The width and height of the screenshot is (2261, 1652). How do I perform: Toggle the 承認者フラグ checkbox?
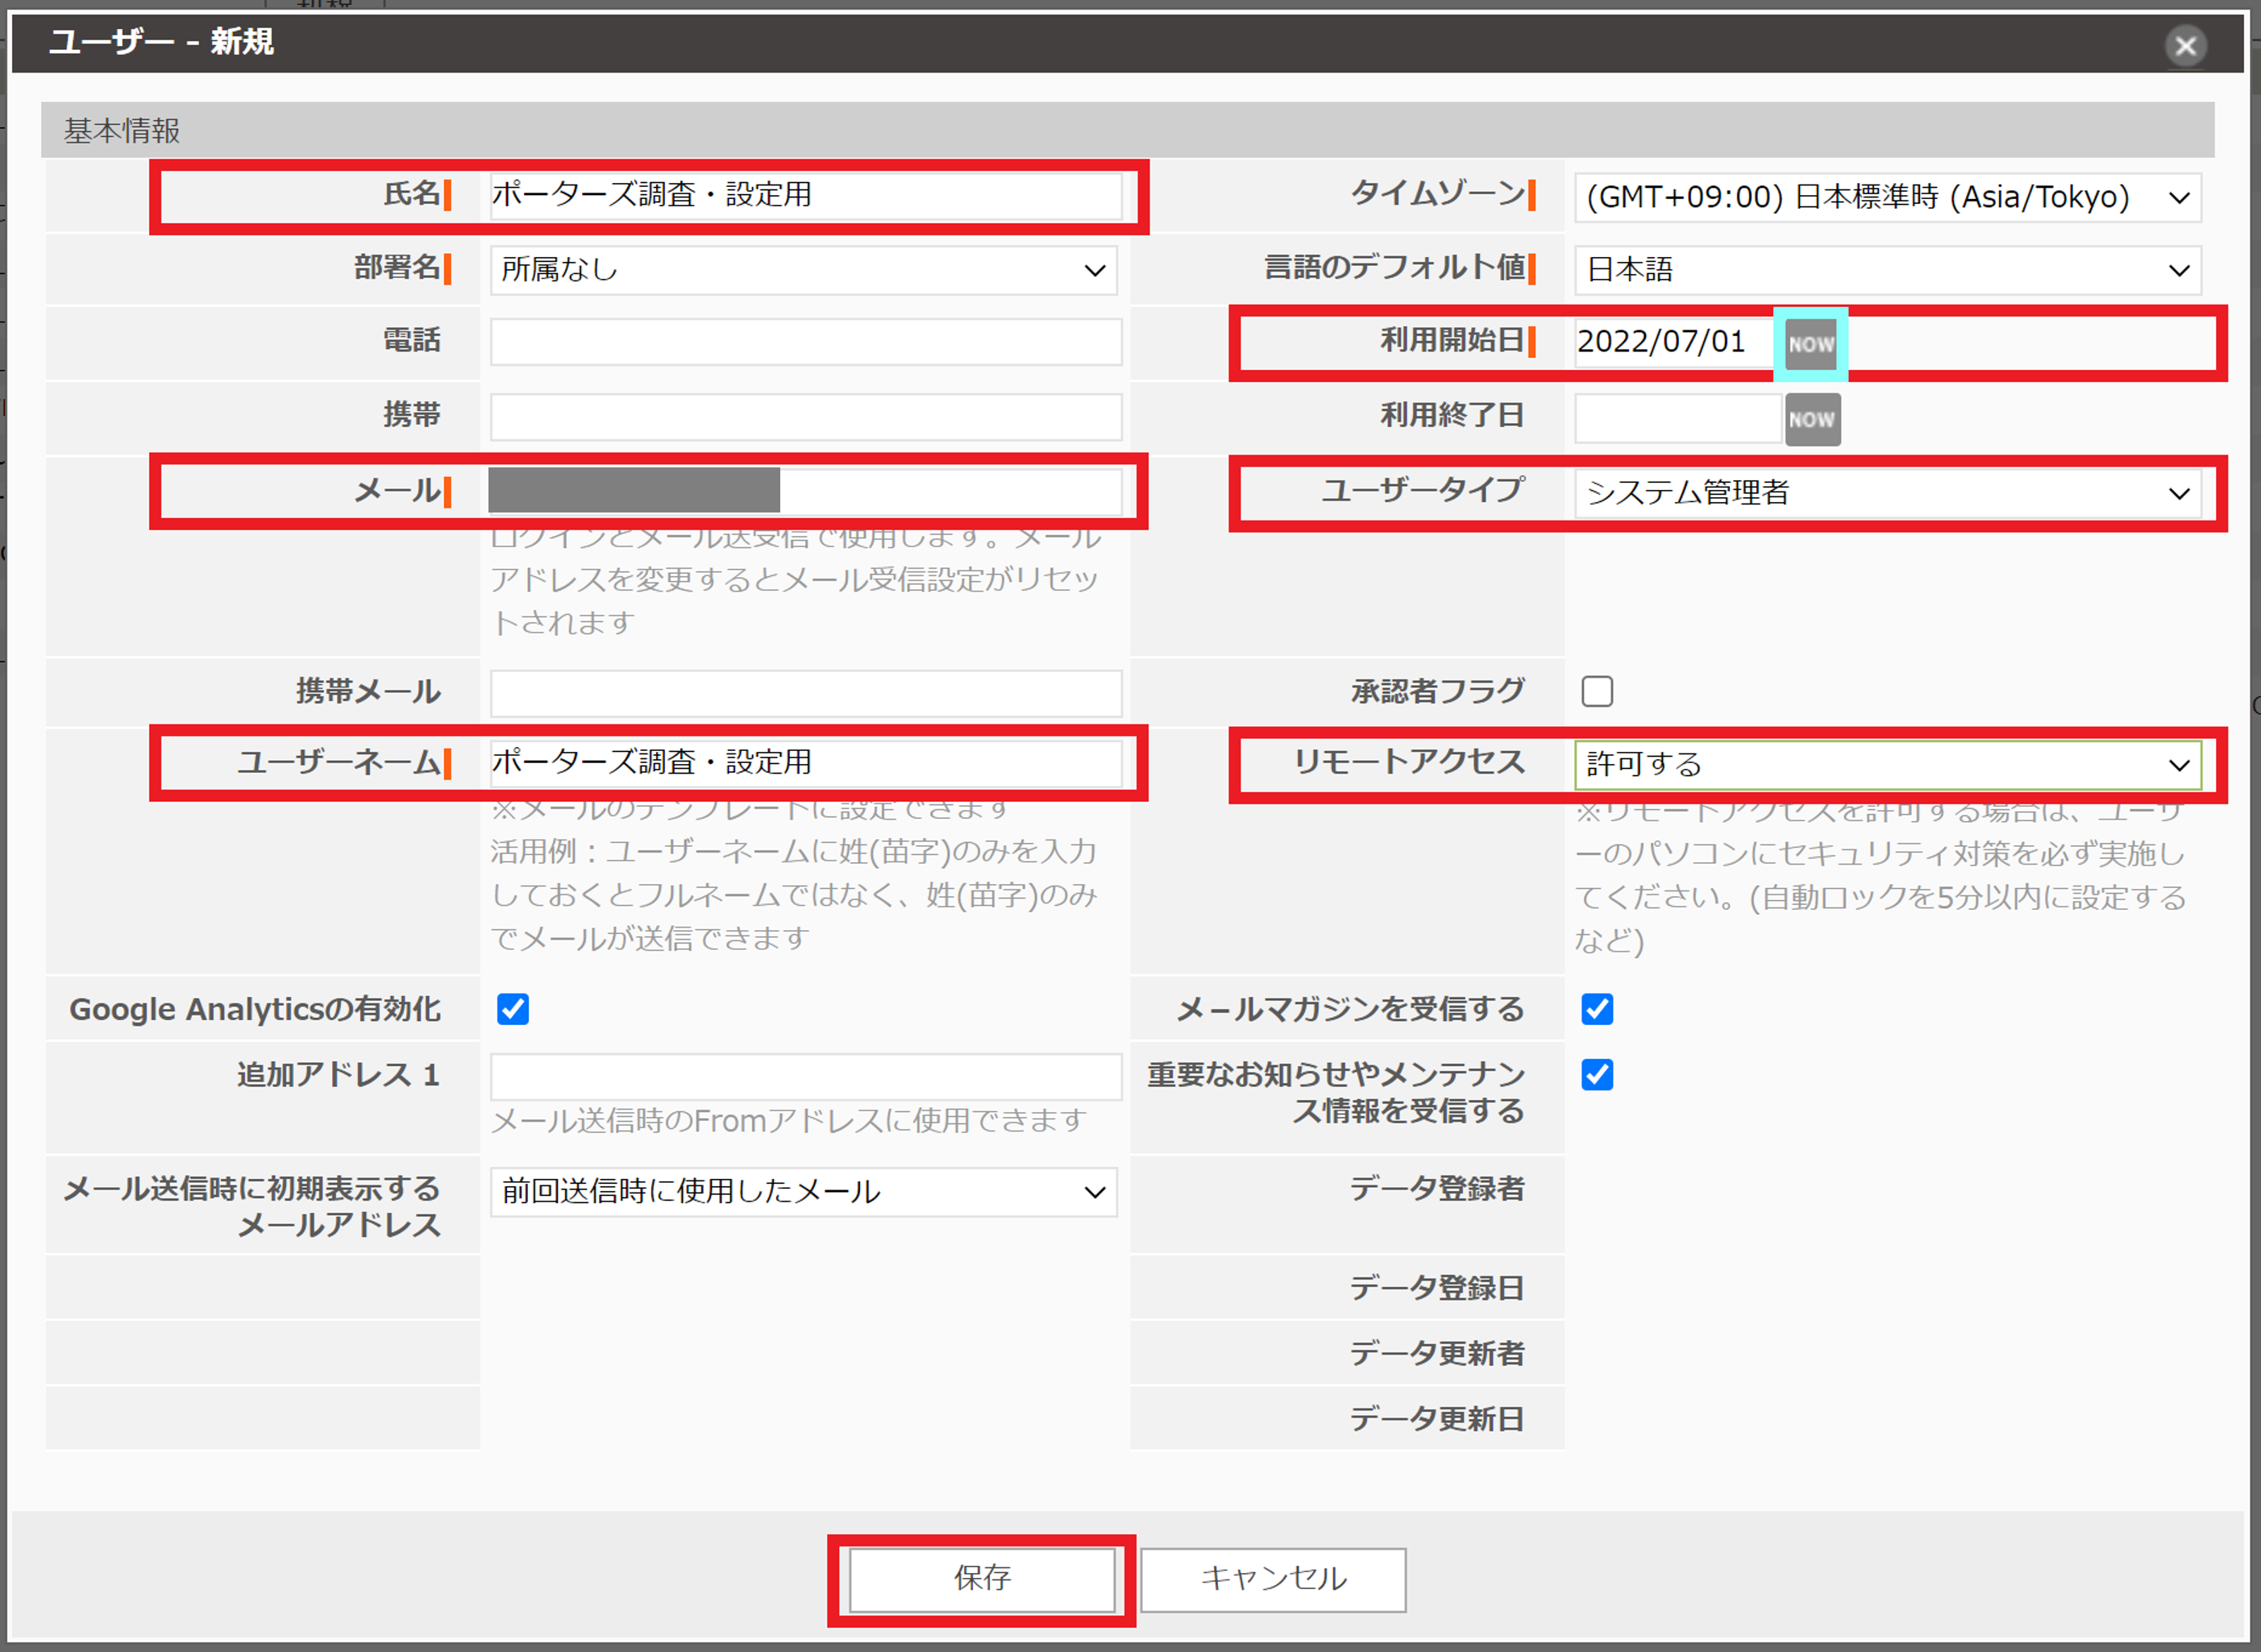[1597, 691]
